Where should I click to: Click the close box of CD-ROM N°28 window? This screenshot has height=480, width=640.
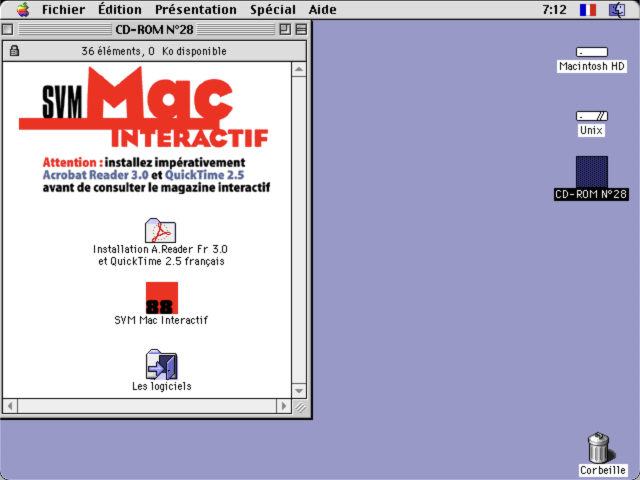(x=7, y=29)
